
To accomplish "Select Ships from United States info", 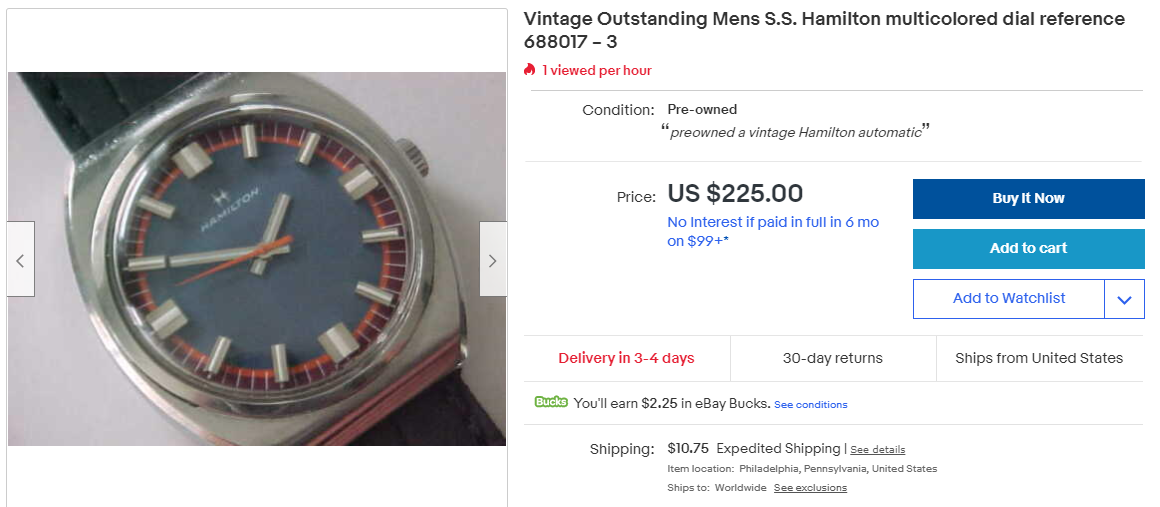I will click(x=1038, y=358).
